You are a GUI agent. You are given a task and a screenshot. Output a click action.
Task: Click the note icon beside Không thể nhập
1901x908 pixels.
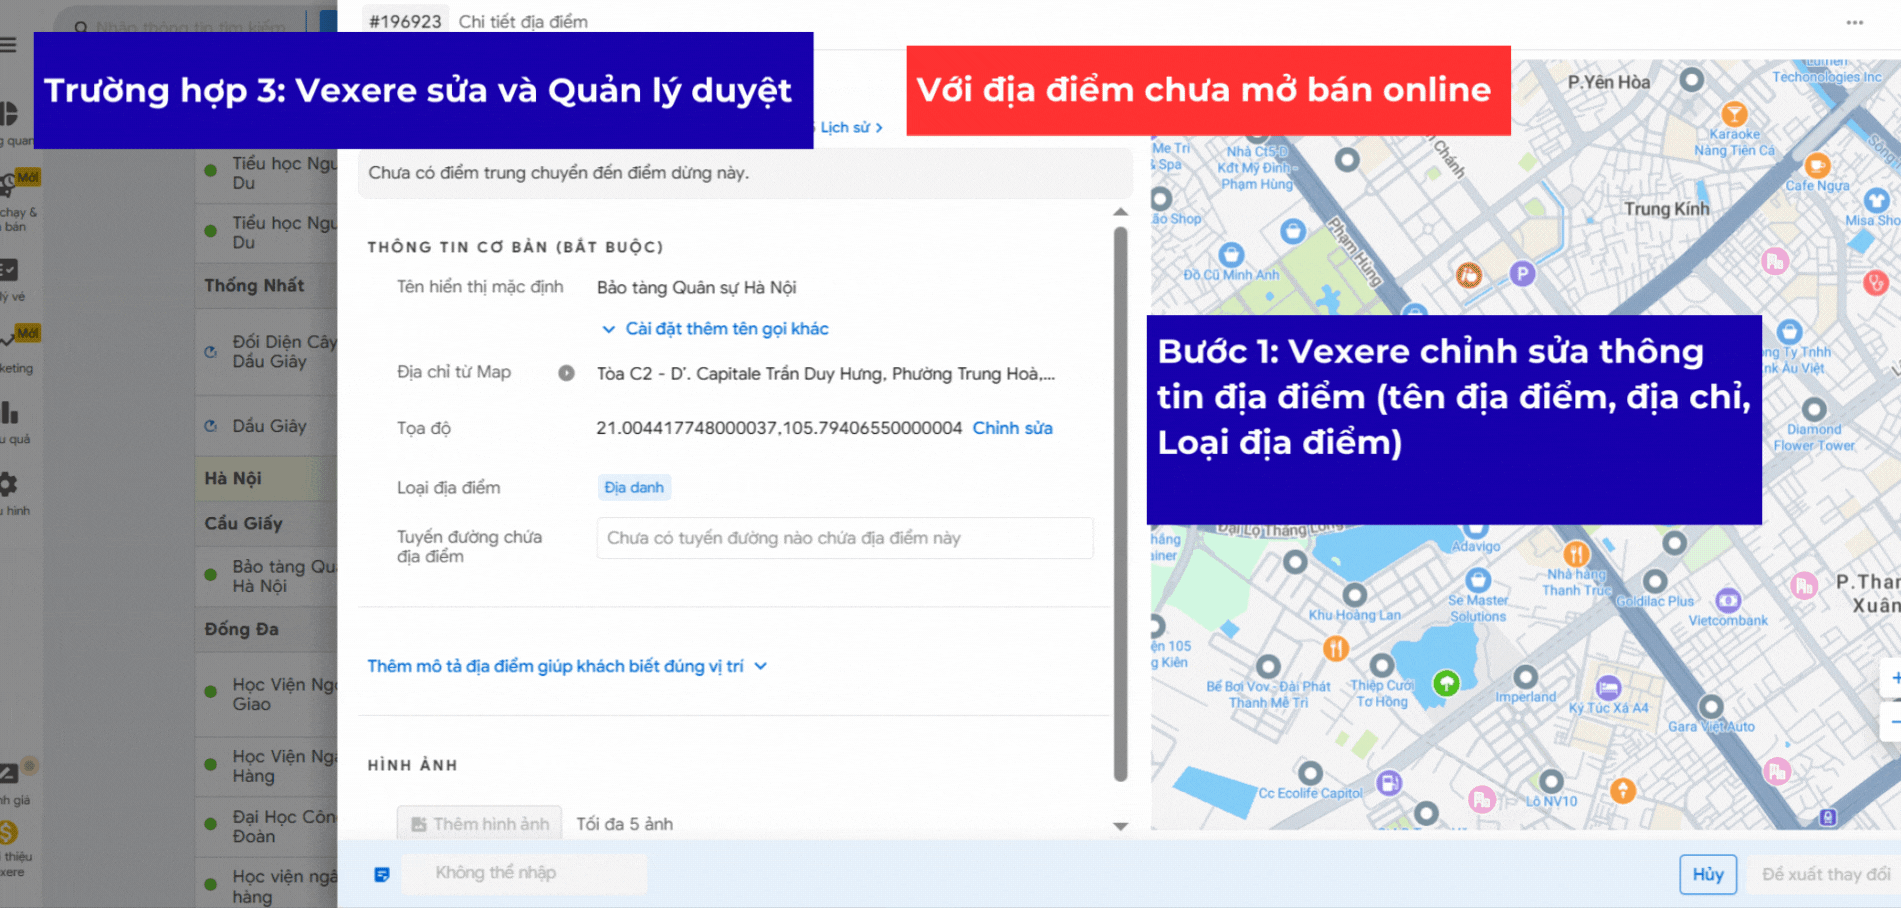pos(382,875)
